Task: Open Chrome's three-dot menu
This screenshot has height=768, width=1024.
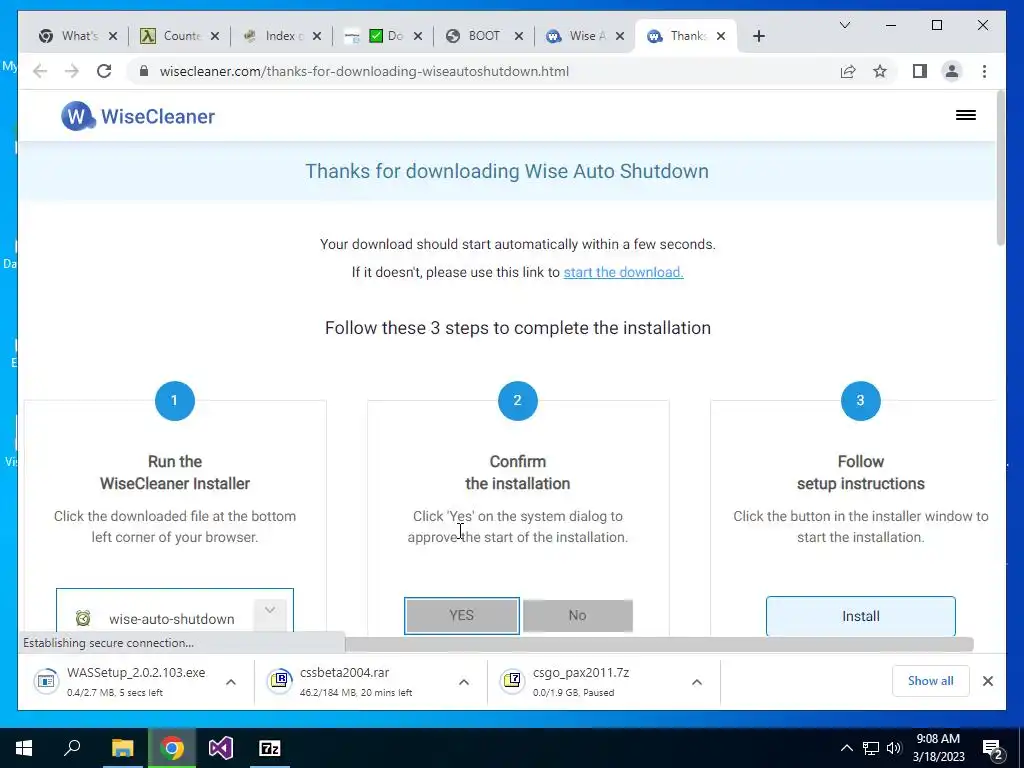Action: pos(984,71)
